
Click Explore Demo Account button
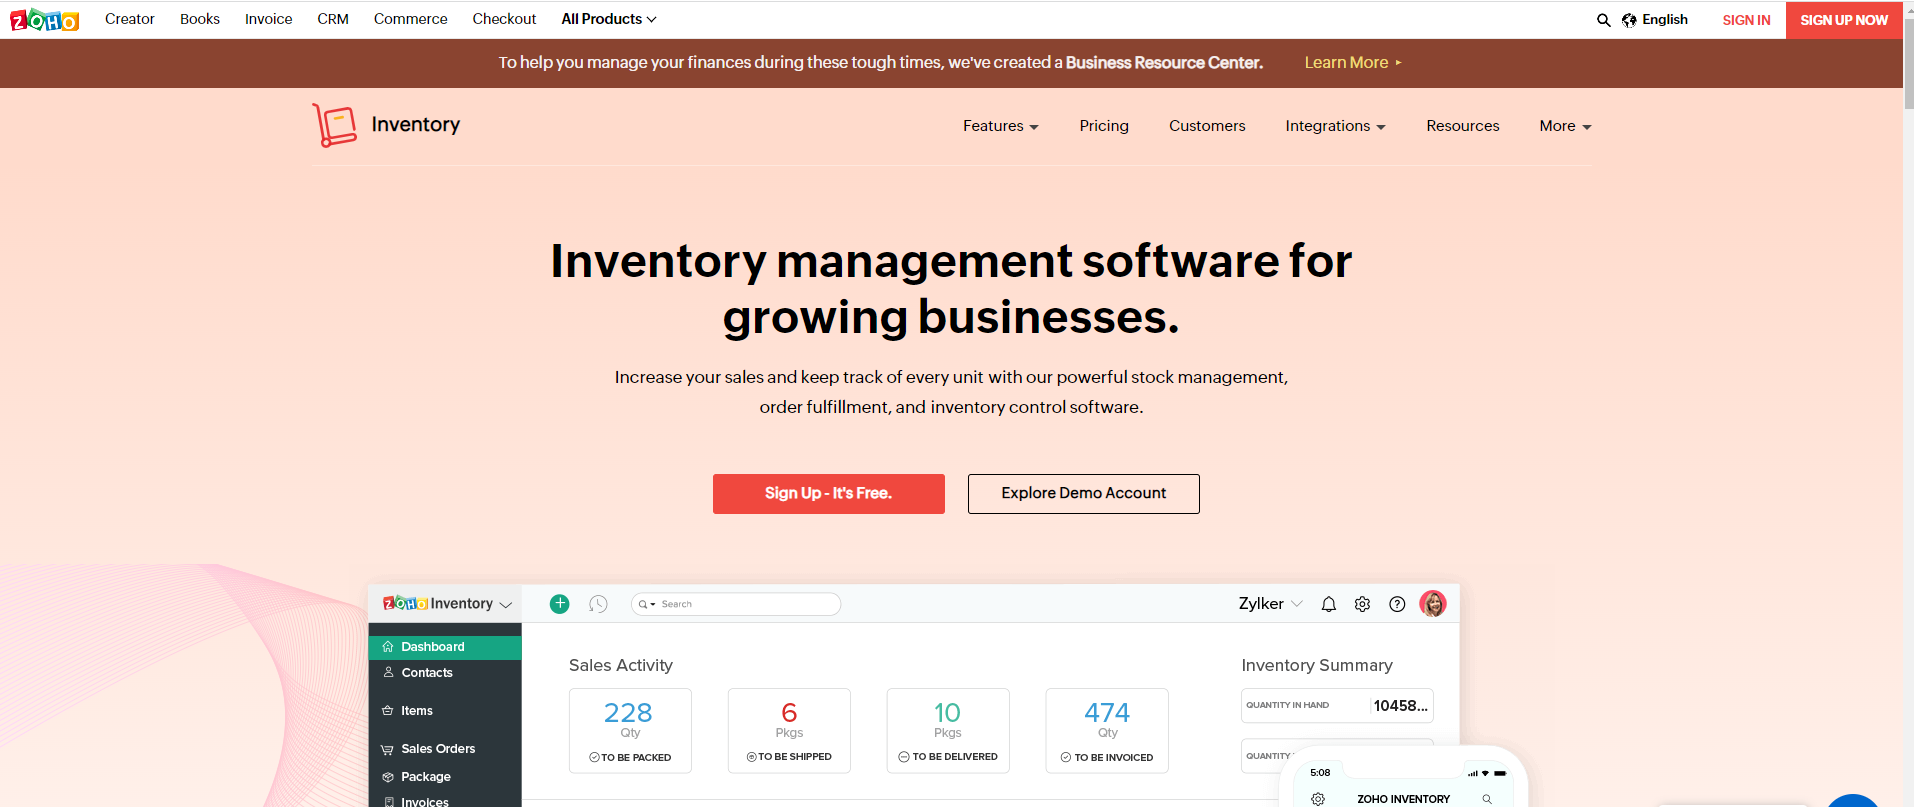pos(1084,494)
